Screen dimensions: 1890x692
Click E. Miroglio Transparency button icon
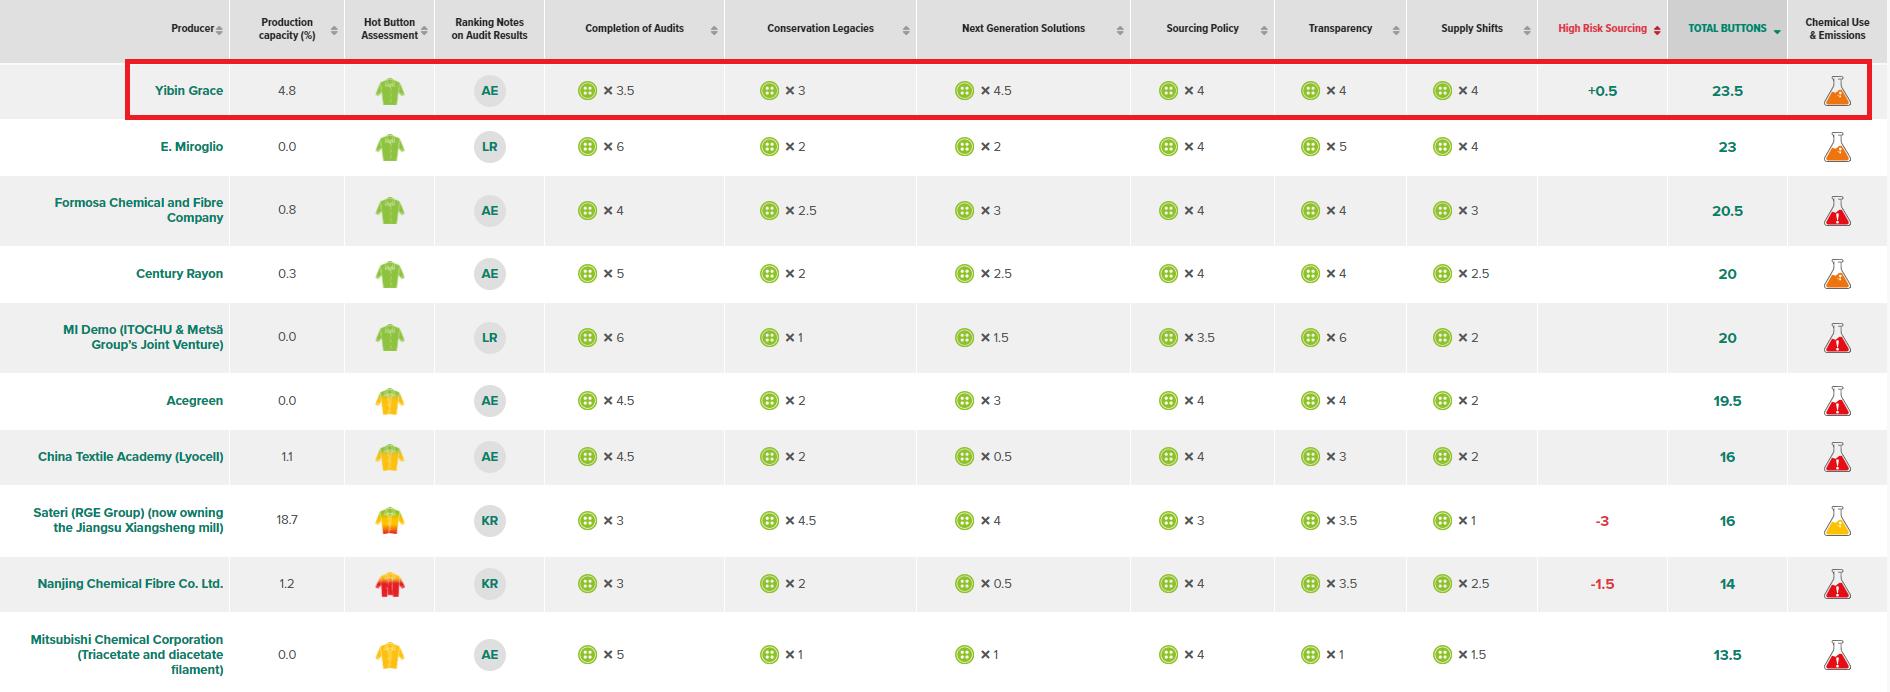click(x=1310, y=147)
